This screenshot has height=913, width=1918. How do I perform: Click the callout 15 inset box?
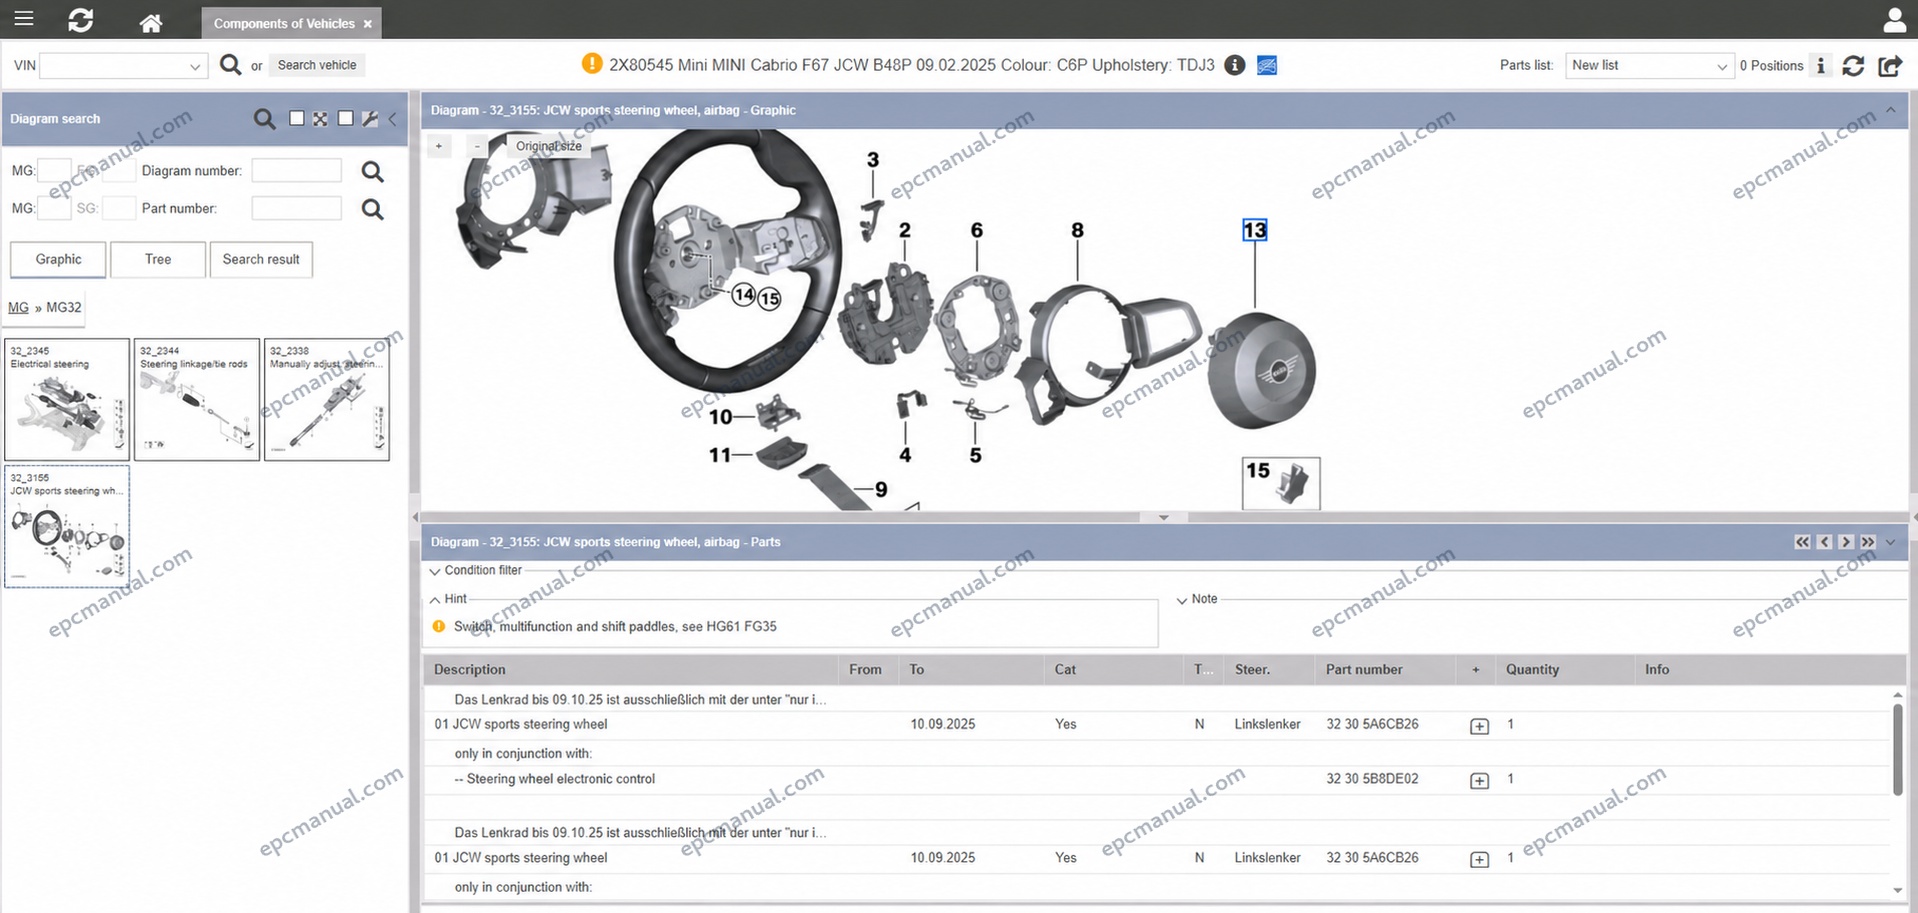click(x=1281, y=483)
